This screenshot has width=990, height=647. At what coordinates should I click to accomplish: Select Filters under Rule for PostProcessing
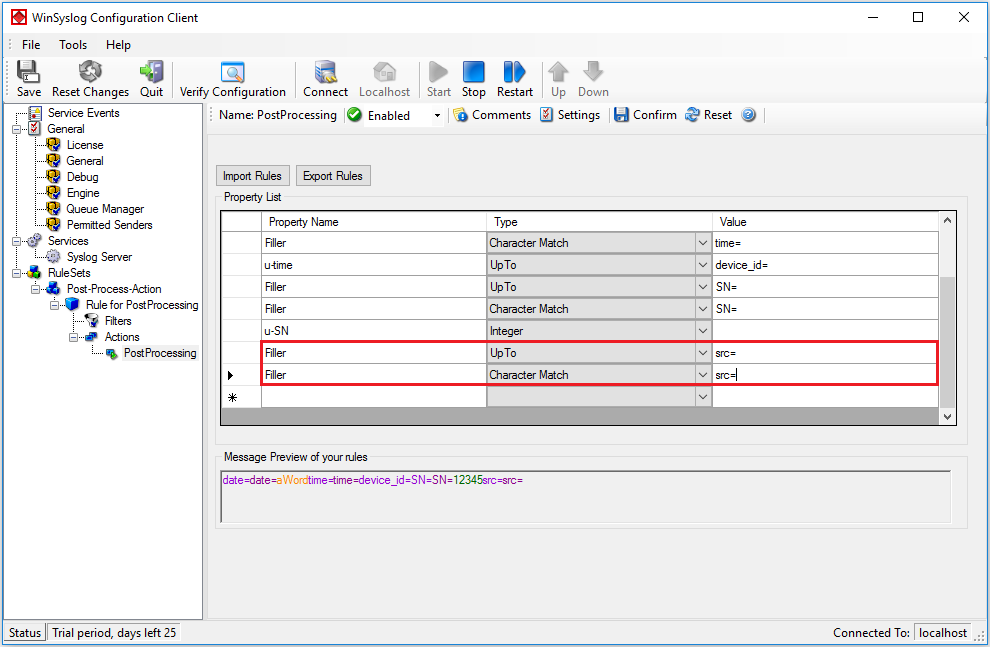click(x=117, y=321)
